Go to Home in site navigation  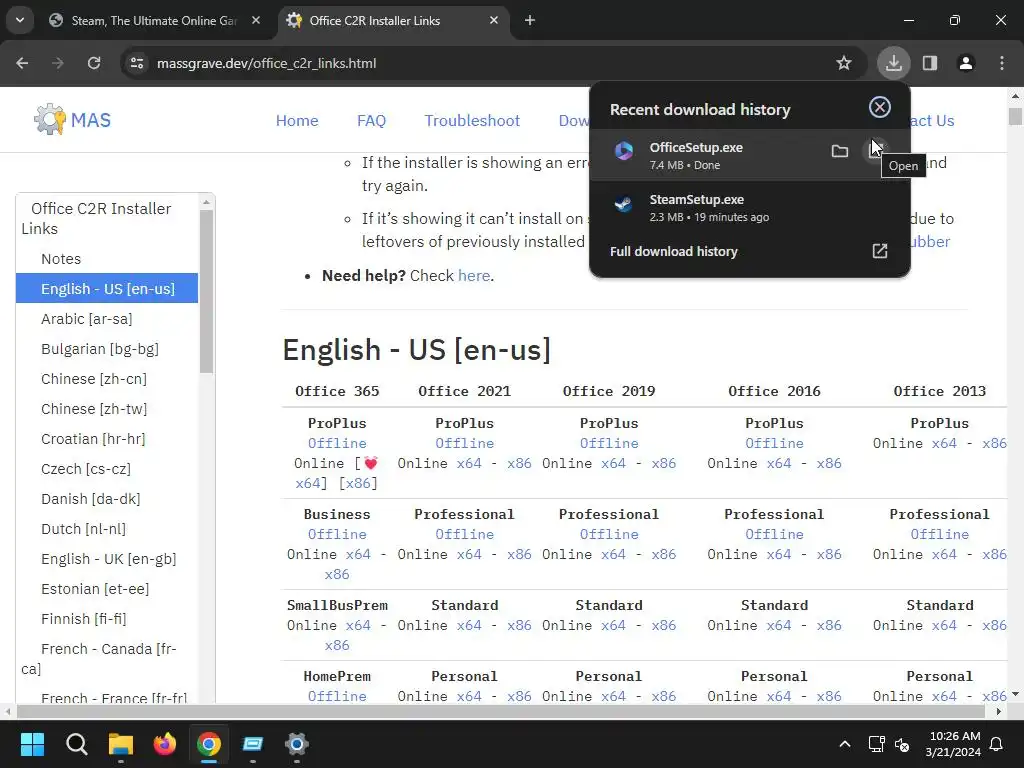tap(297, 121)
